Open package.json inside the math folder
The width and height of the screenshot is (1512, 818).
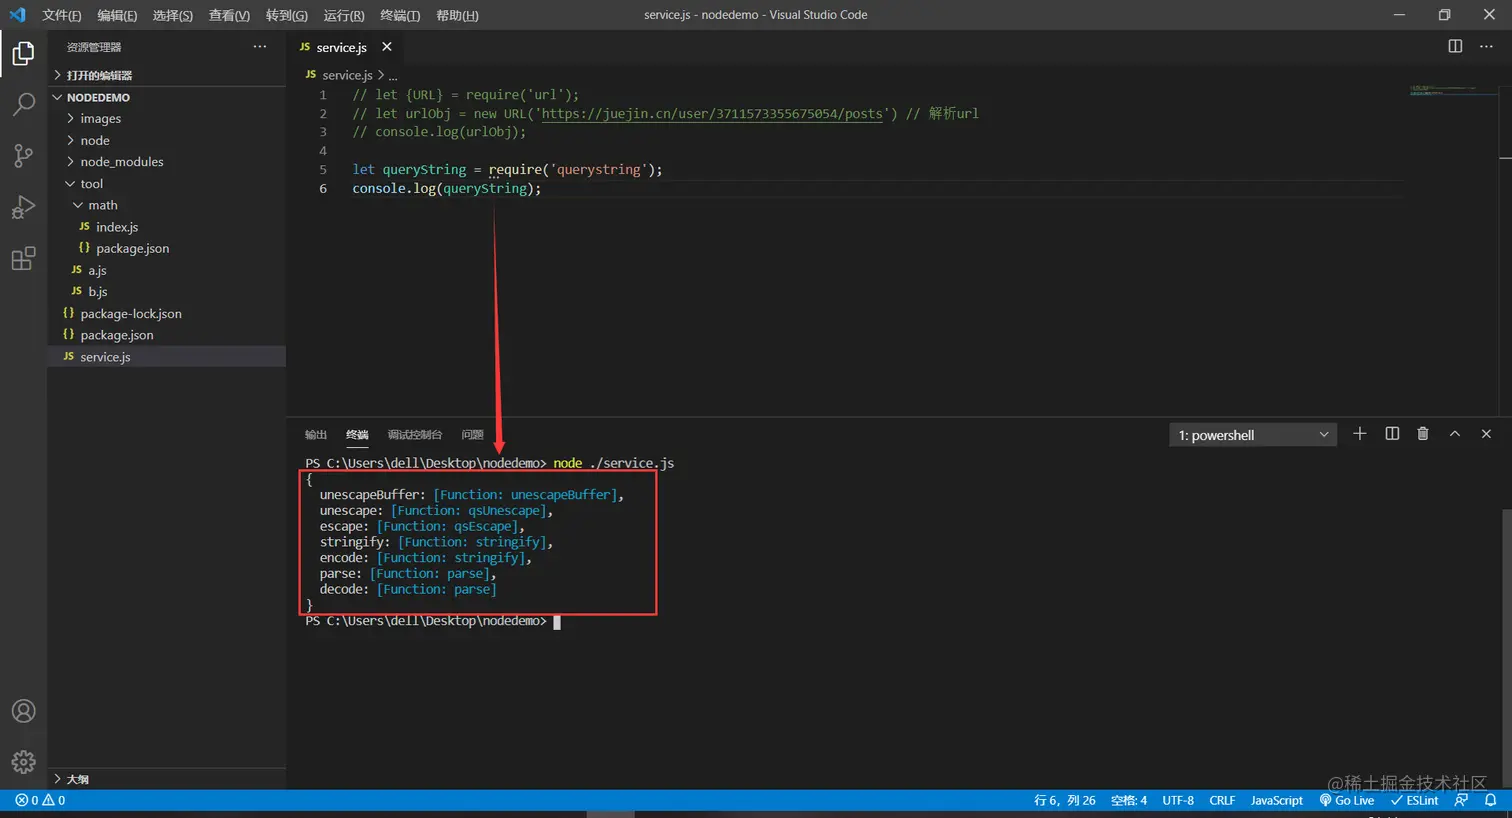click(x=166, y=248)
